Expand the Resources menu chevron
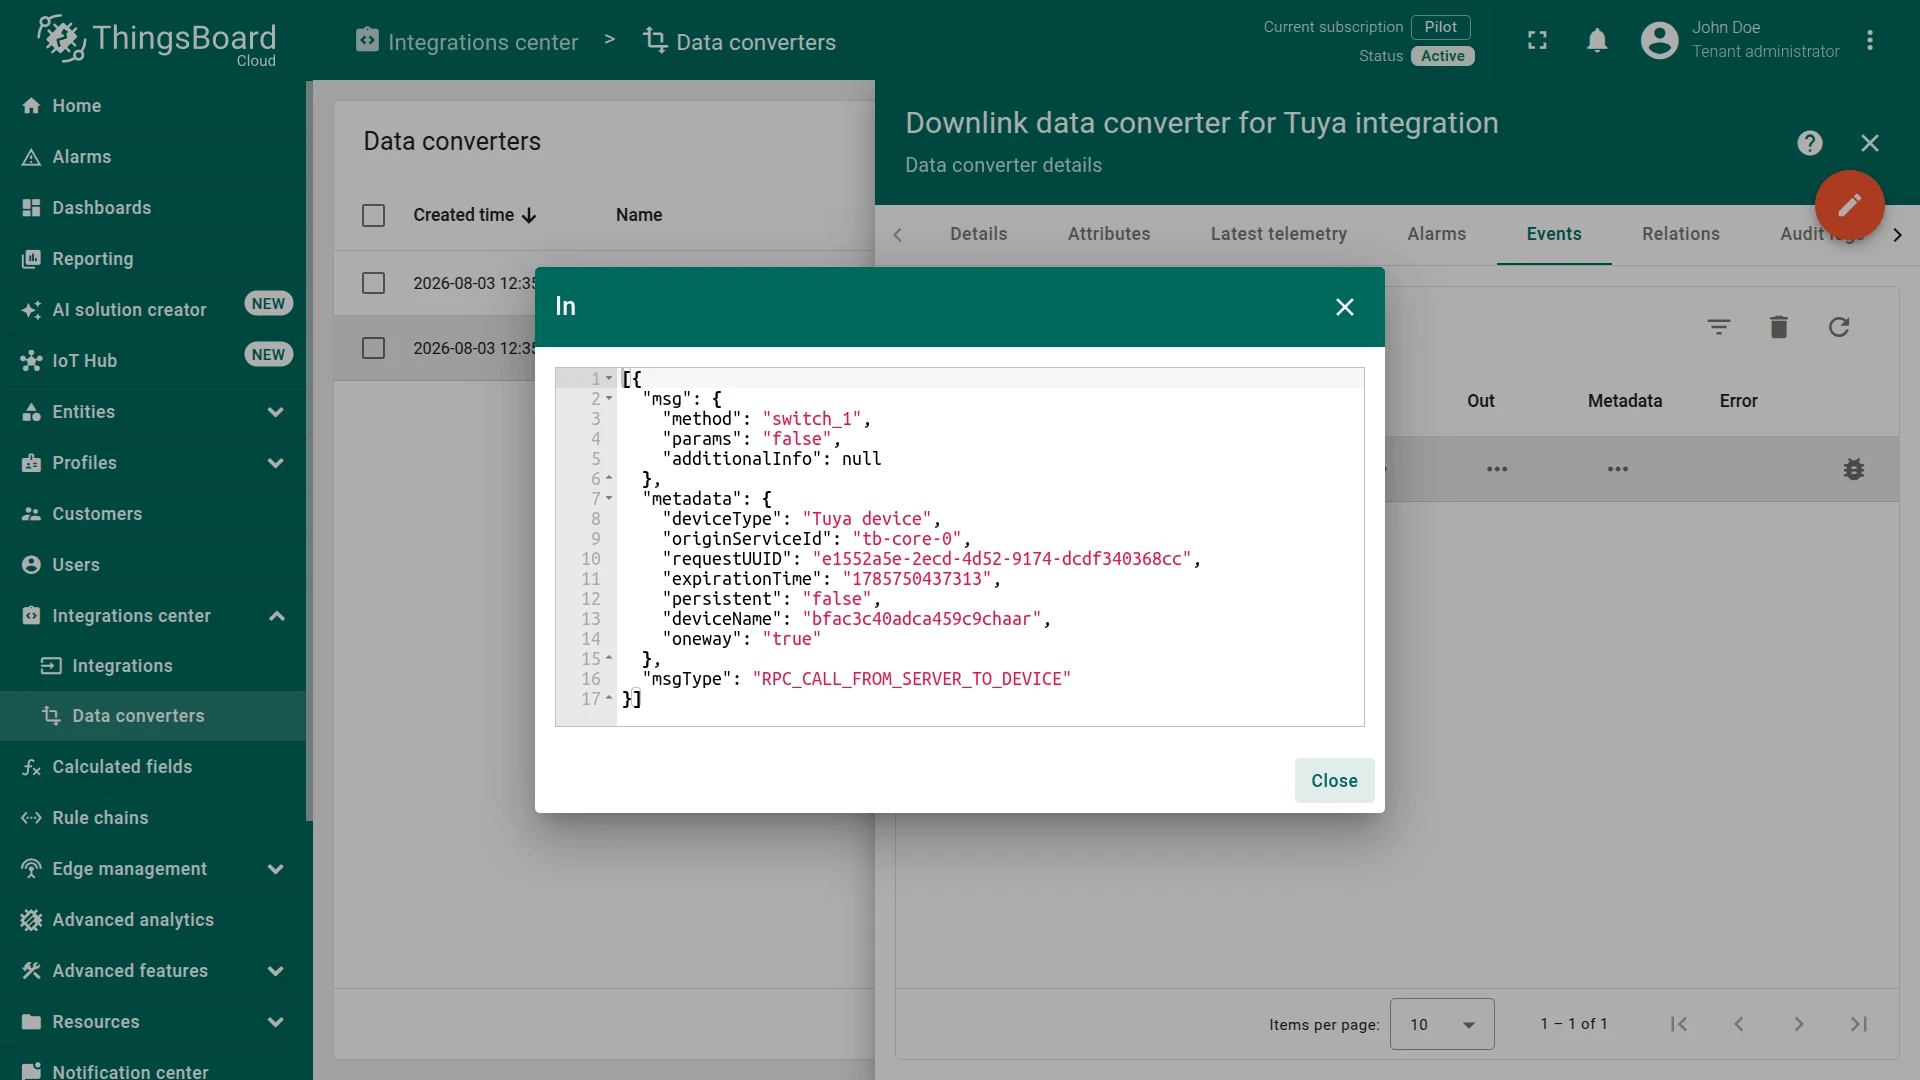 [276, 1022]
